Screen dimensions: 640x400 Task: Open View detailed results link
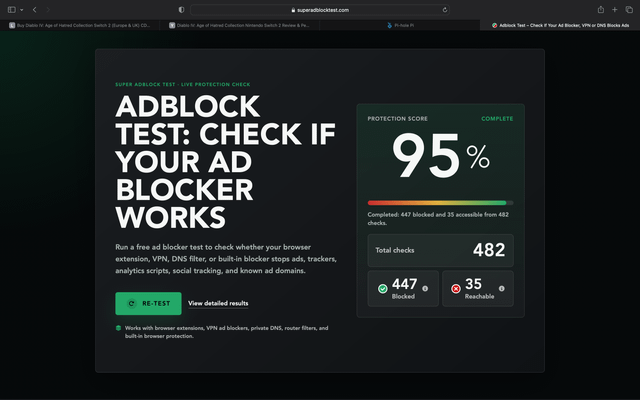218,303
